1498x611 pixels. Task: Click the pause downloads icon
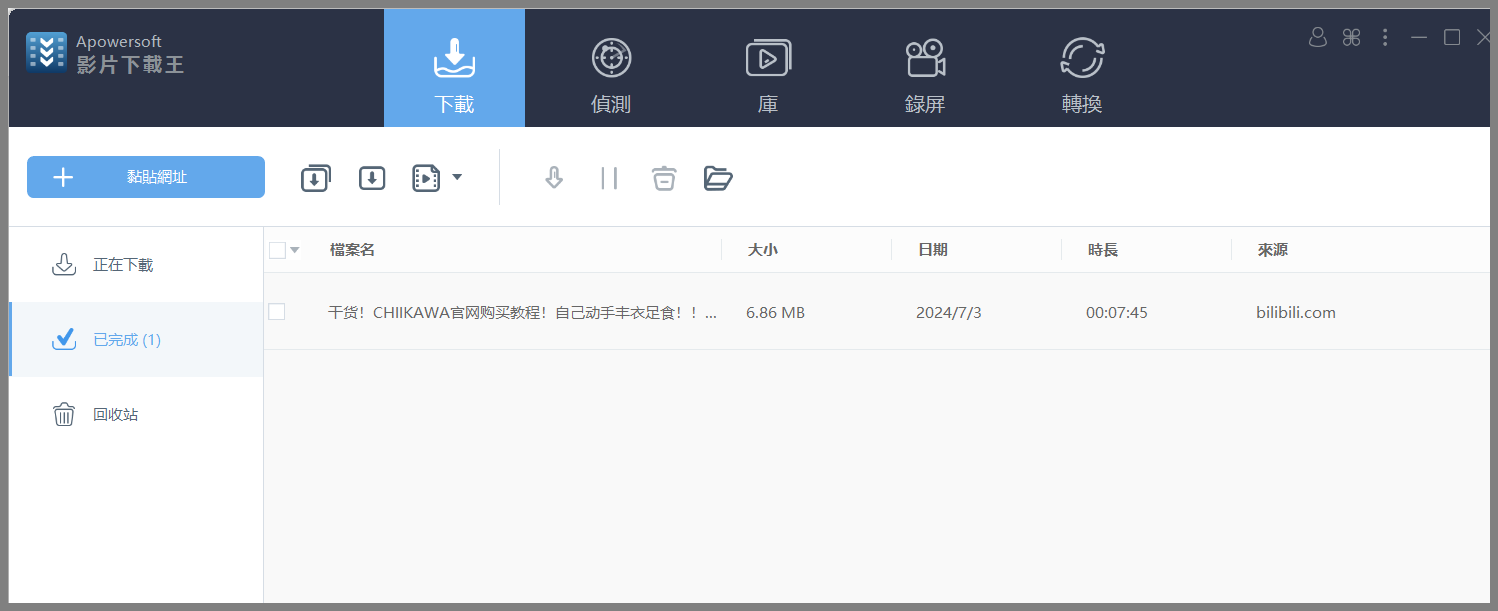pyautogui.click(x=609, y=177)
